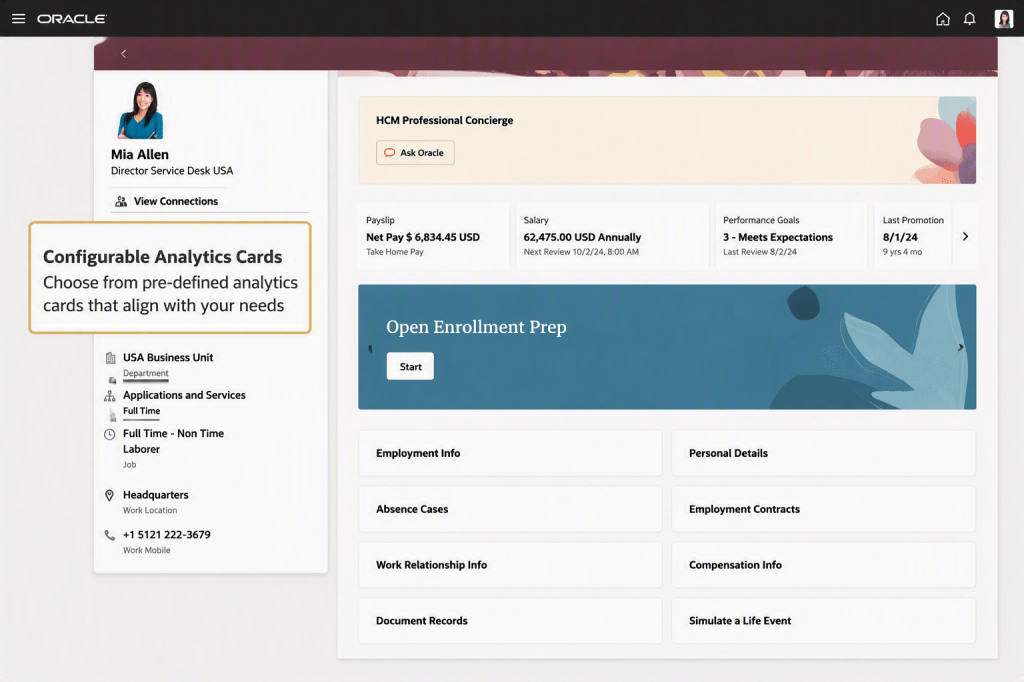Select Applications and Services text
Screen dimensions: 1024x682
(x=184, y=395)
